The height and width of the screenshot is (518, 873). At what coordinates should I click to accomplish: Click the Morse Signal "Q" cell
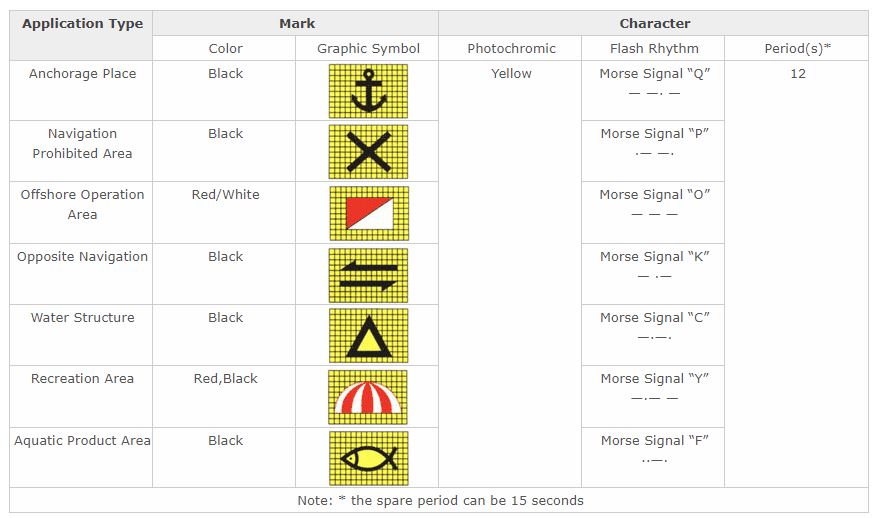(654, 74)
